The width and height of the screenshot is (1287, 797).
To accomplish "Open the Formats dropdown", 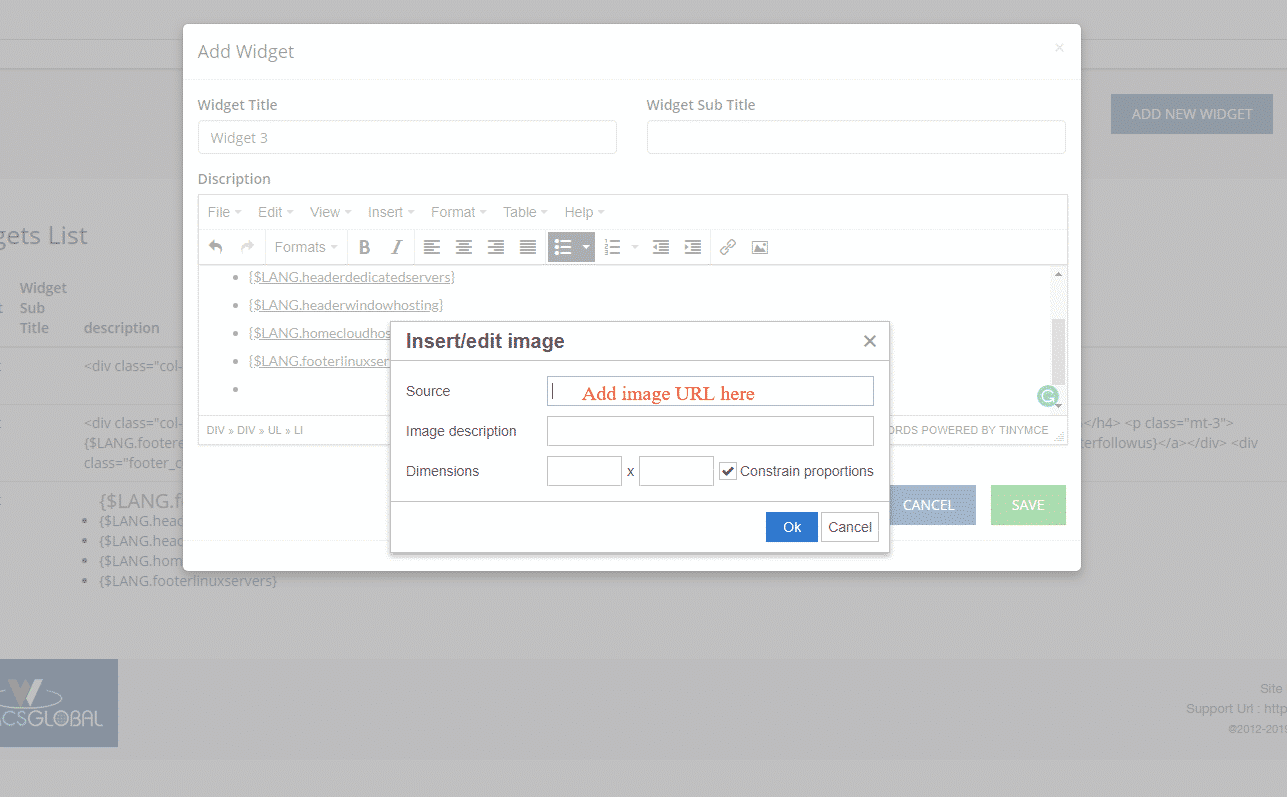I will [x=305, y=247].
